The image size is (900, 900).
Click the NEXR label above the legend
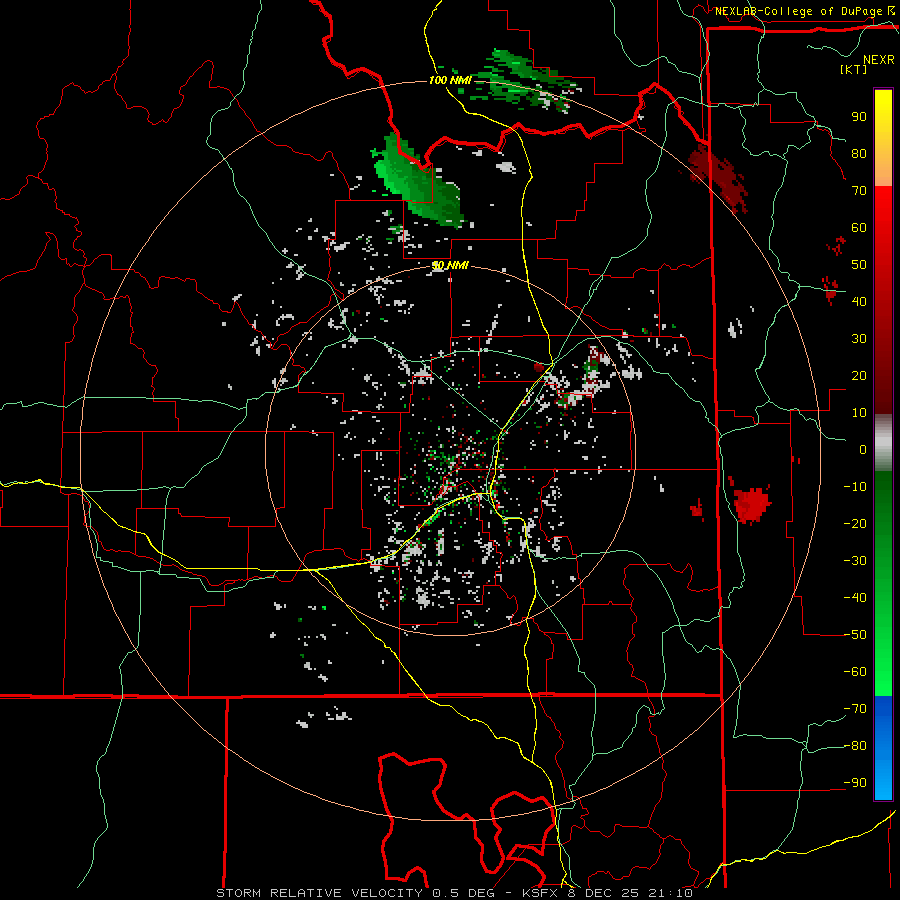click(x=878, y=60)
